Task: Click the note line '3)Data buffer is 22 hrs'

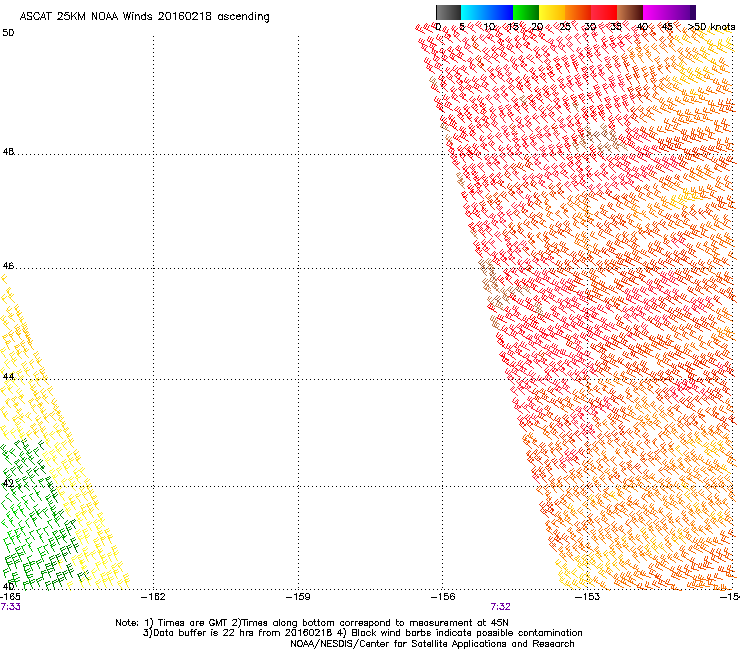Action: pos(362,633)
